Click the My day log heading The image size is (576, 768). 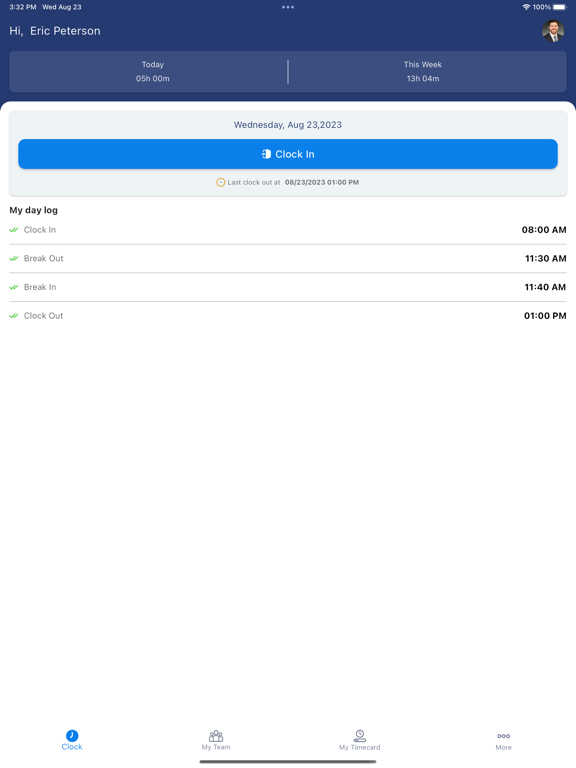click(33, 210)
